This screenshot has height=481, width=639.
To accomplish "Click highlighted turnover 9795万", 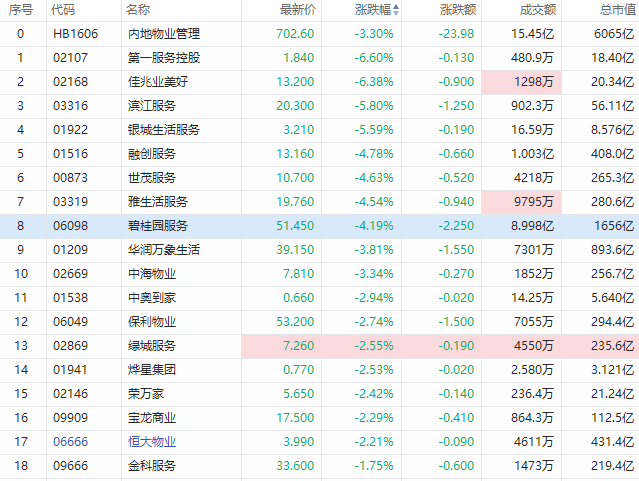I will 533,201.
